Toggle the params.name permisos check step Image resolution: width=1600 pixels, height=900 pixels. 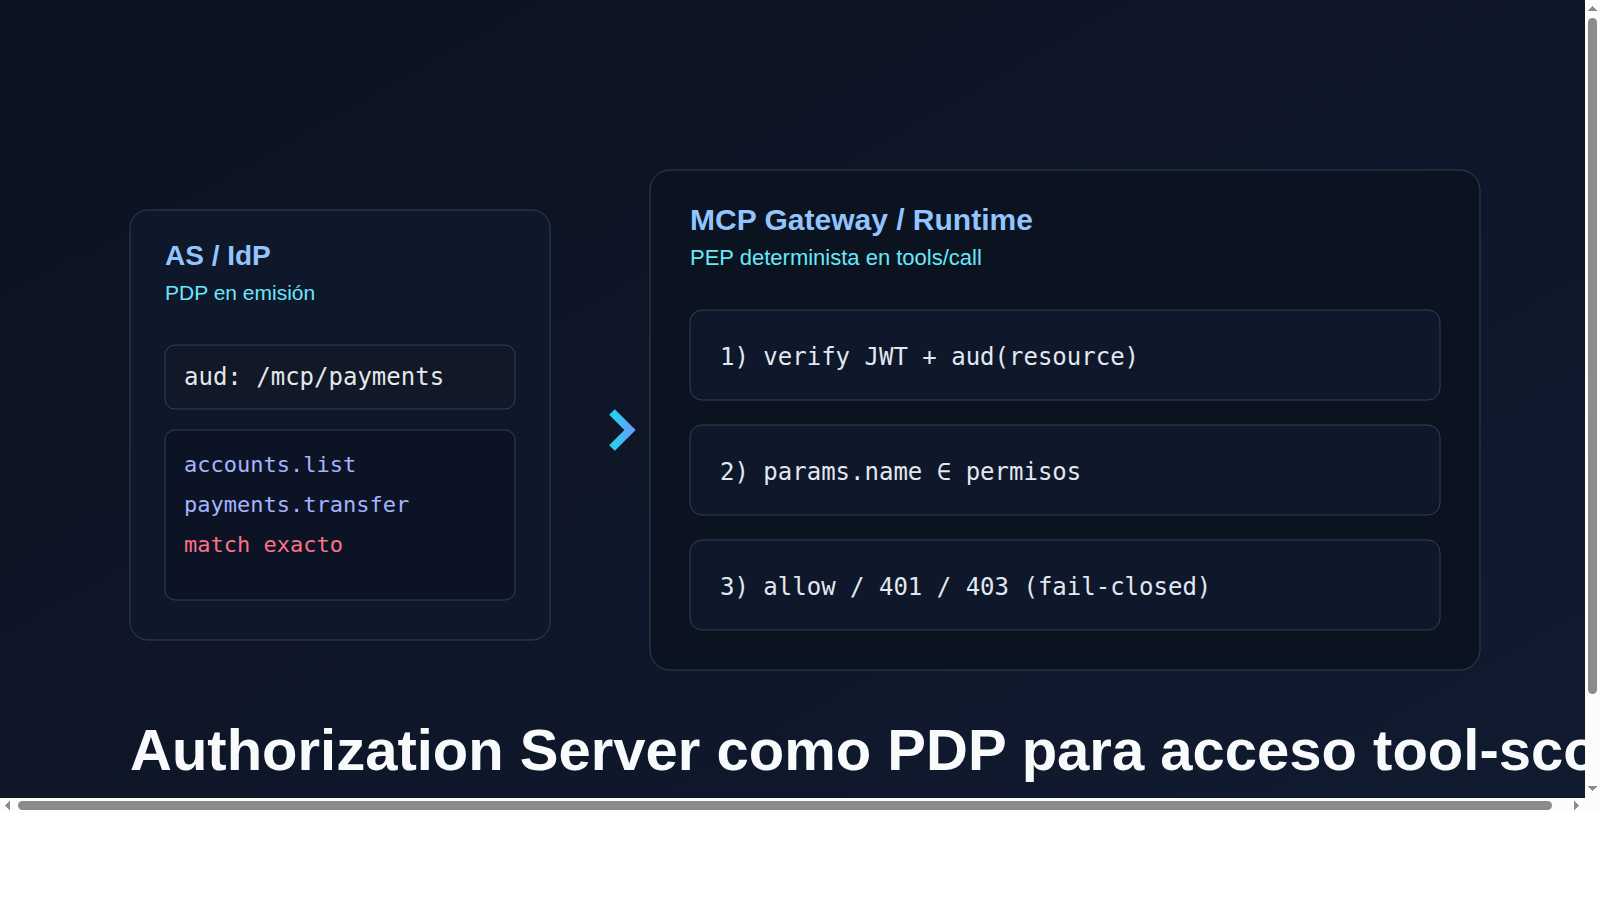(x=1063, y=470)
